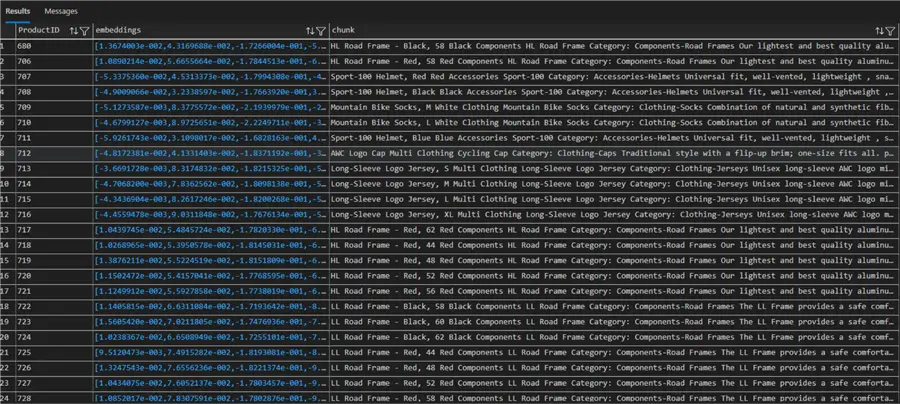
Task: Select ProductID cell 709
Action: coord(54,107)
